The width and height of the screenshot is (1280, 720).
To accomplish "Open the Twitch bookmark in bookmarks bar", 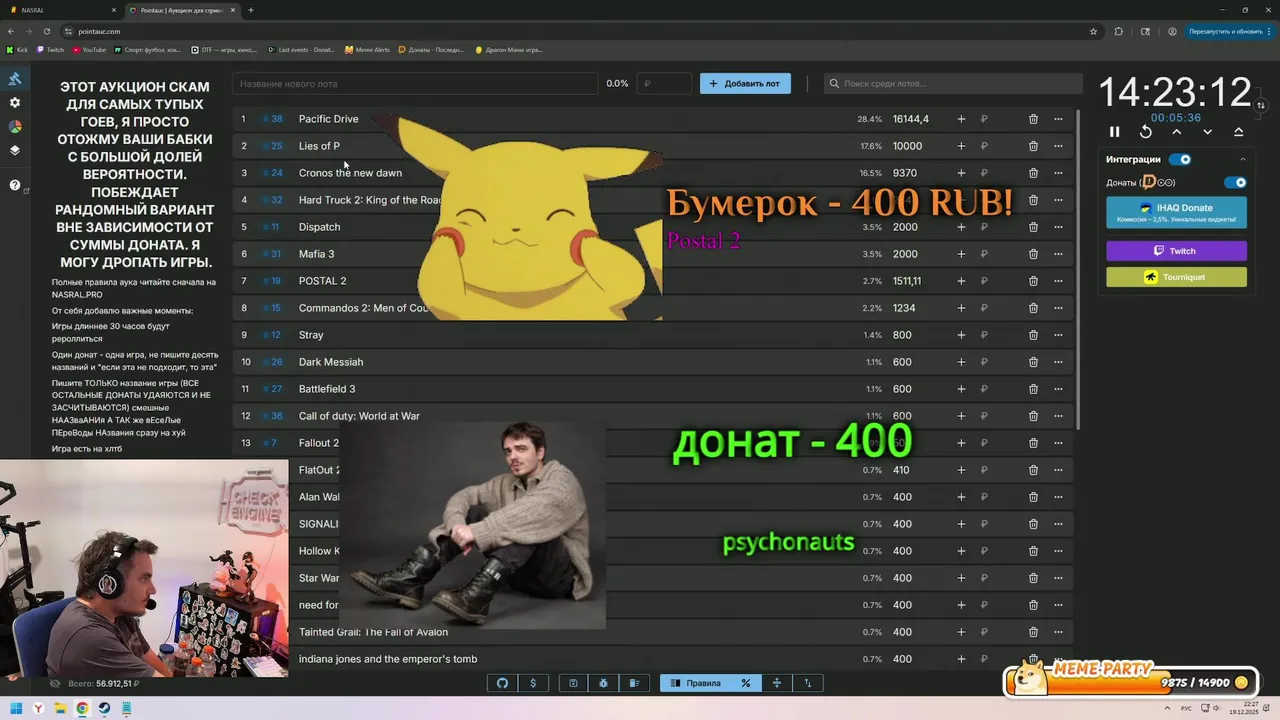I will point(50,49).
